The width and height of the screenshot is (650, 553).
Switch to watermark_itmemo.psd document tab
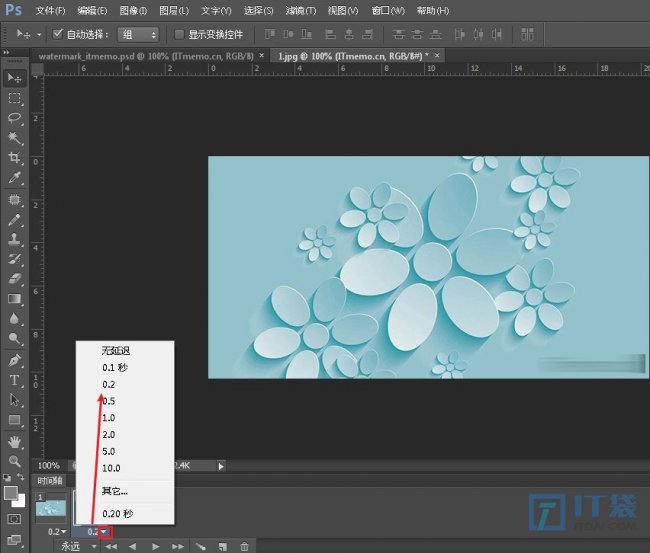(x=146, y=56)
